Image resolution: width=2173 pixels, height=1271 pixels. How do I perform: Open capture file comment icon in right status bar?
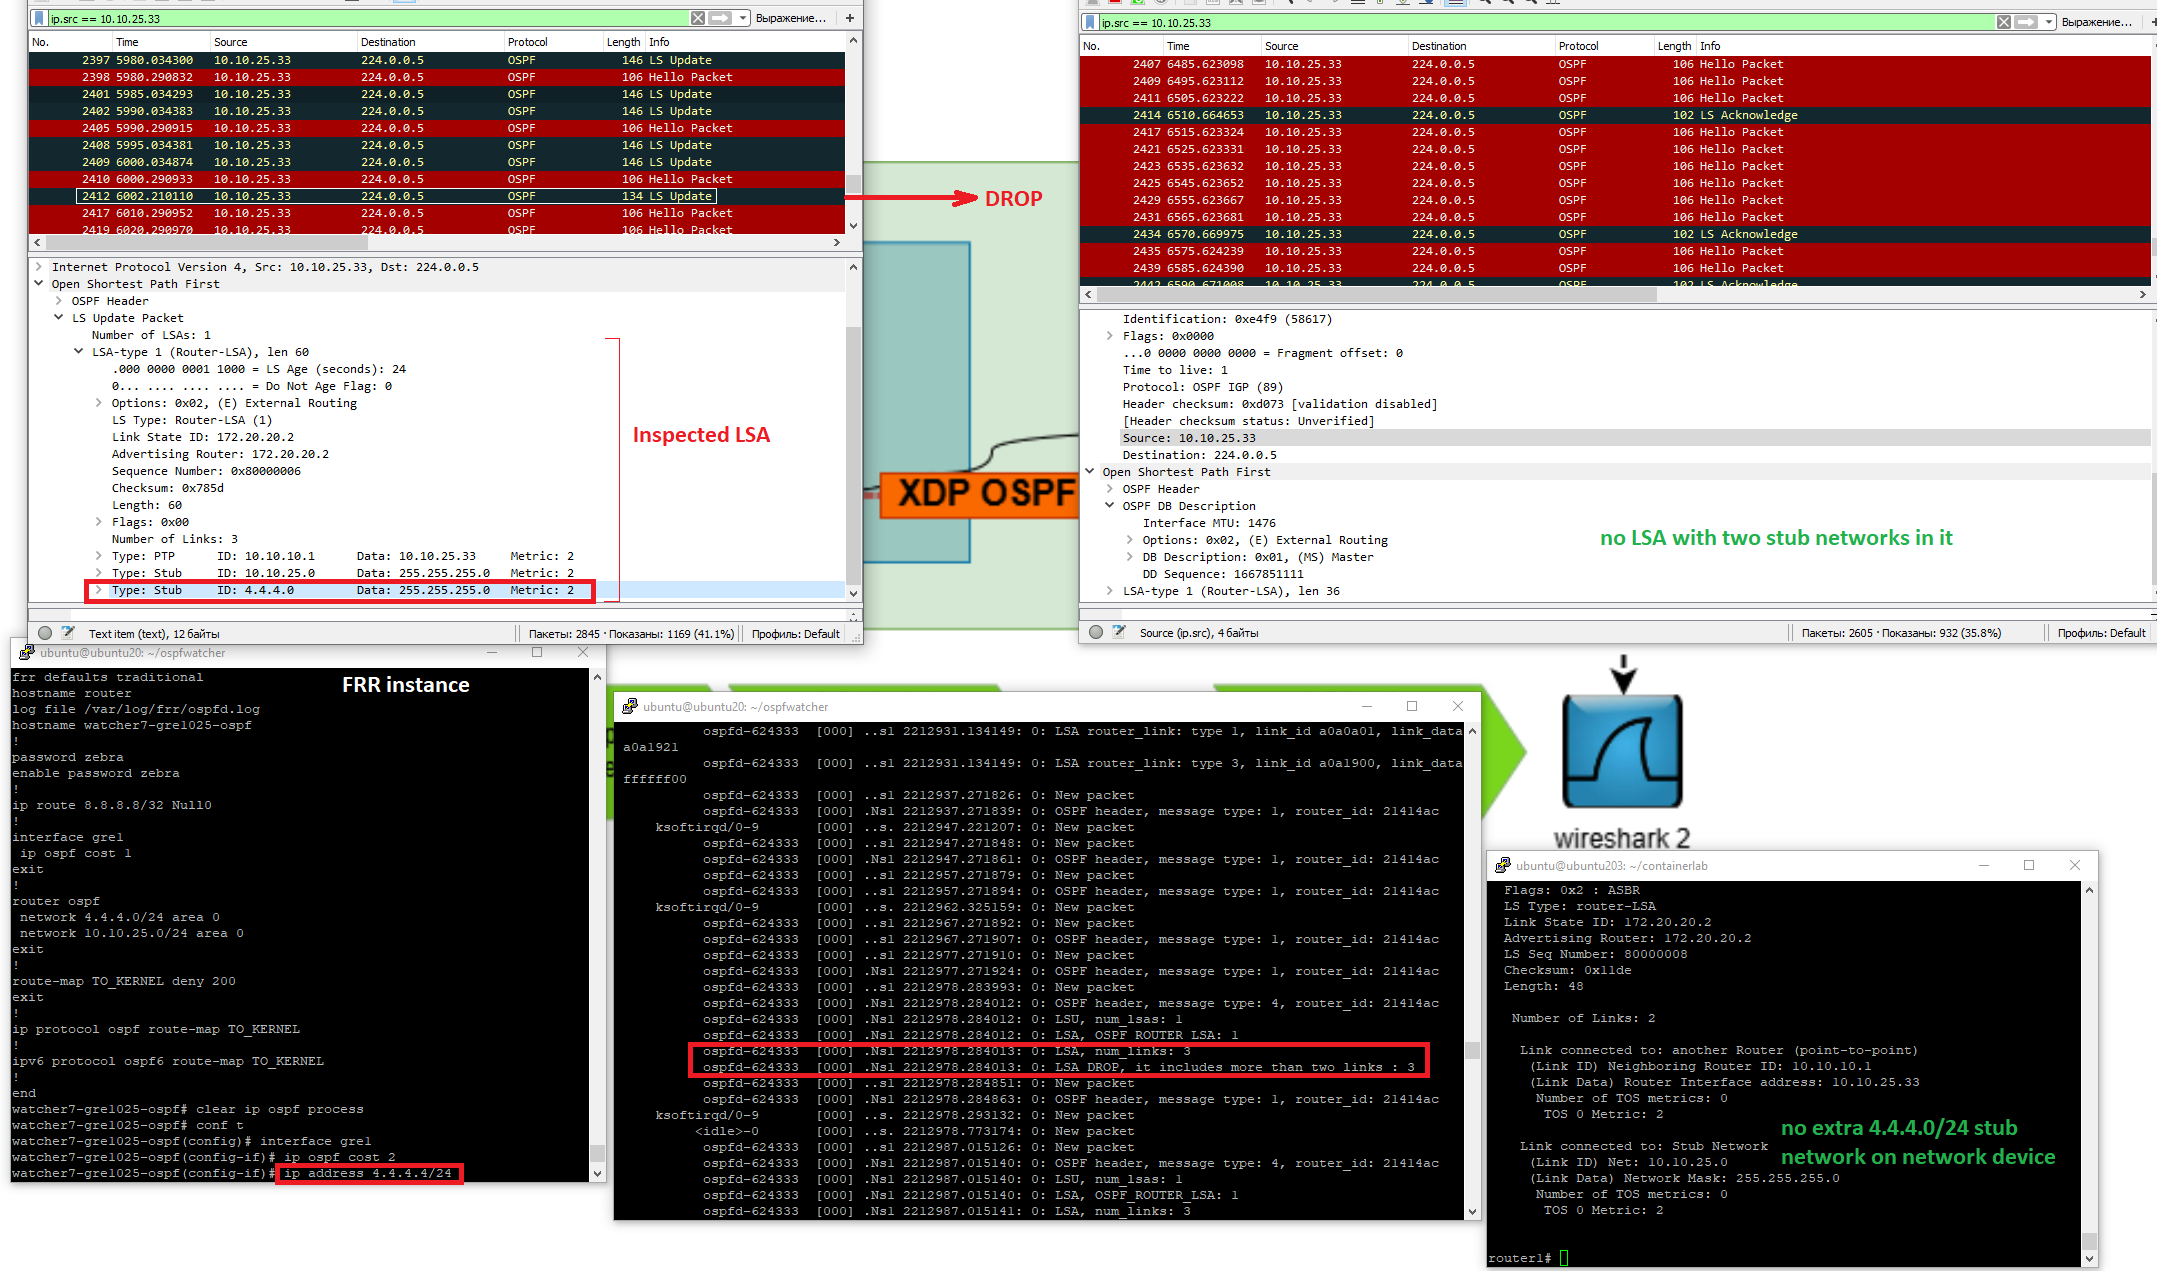tap(1119, 632)
